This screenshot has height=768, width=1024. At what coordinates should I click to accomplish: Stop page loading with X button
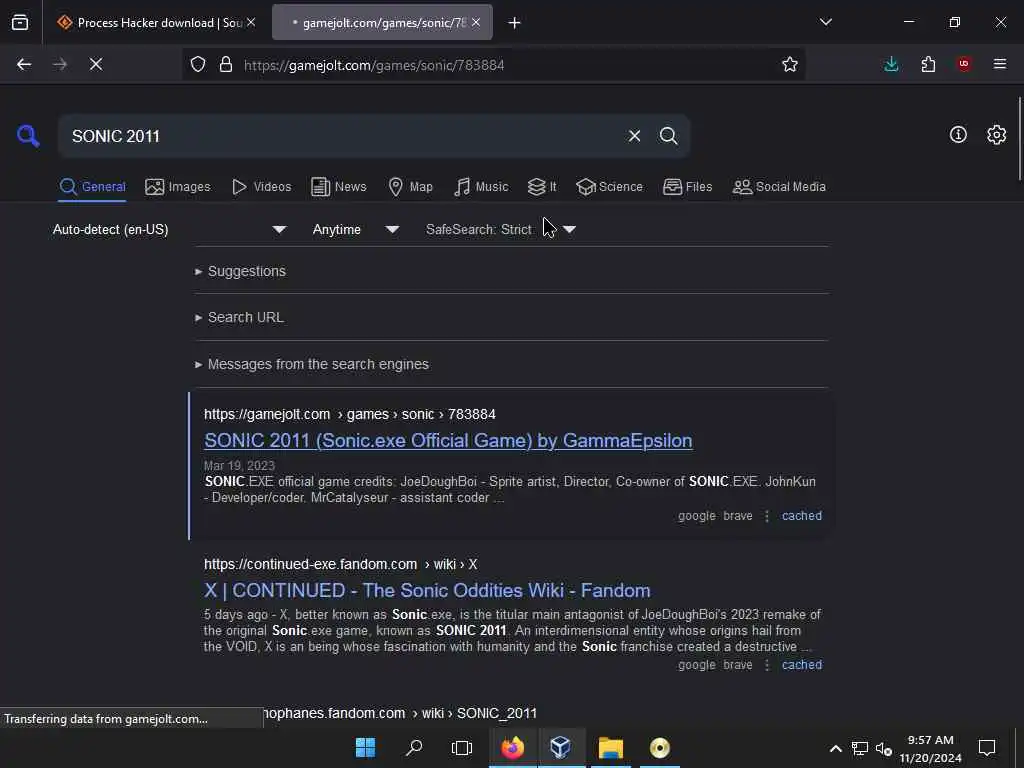[x=96, y=64]
